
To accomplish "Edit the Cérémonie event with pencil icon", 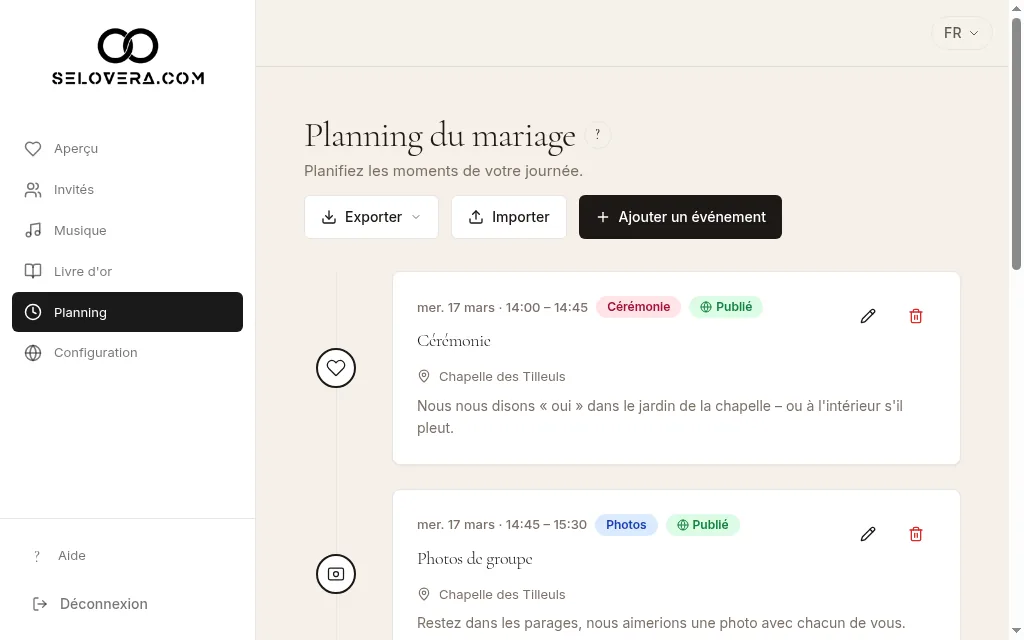I will (x=868, y=316).
